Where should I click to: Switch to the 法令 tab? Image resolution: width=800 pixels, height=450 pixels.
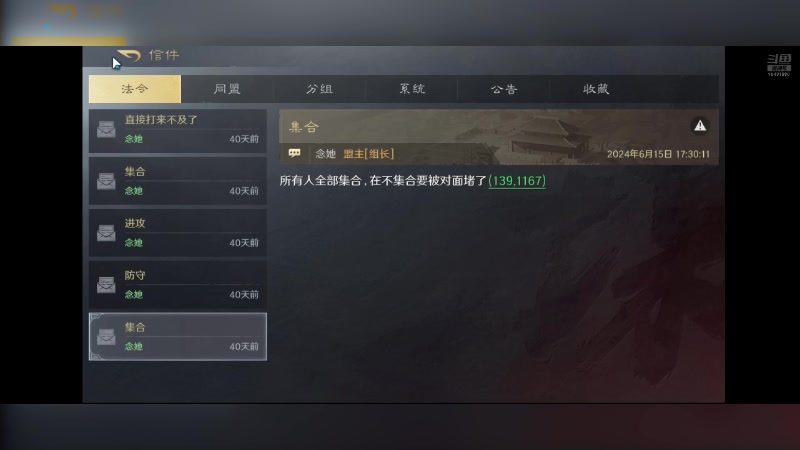135,89
